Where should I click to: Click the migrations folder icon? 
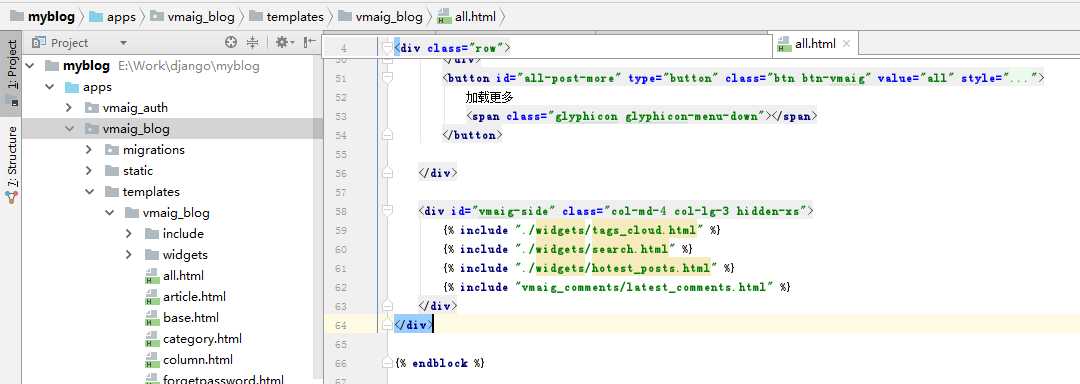pyautogui.click(x=112, y=150)
